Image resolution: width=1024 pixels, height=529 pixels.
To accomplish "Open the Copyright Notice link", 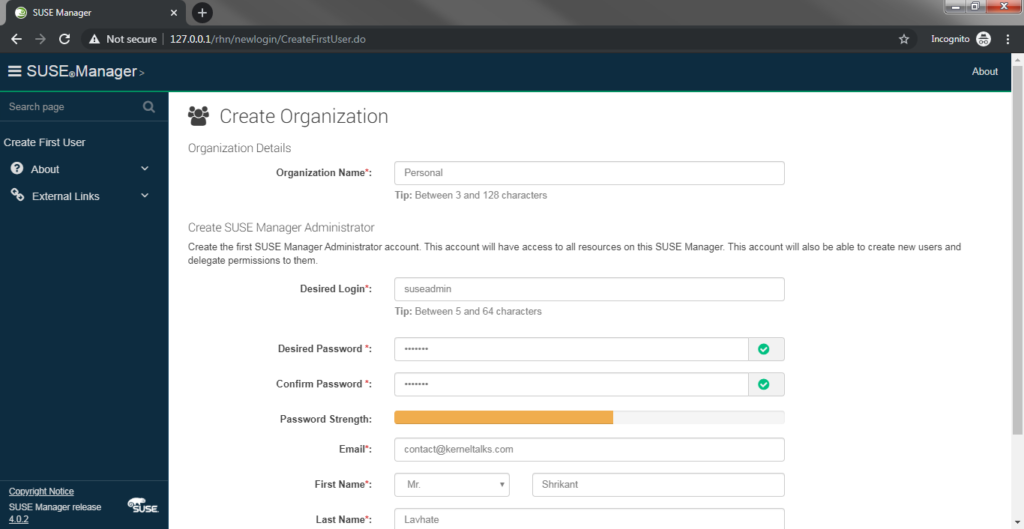I will [41, 491].
